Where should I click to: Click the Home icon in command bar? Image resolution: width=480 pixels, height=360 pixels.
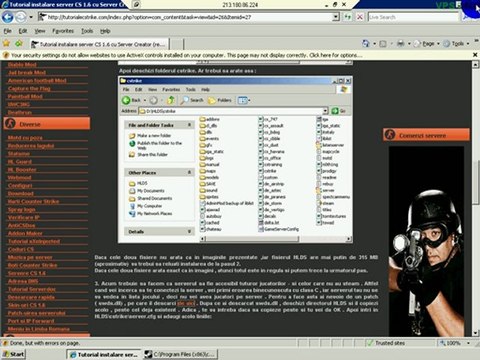point(366,44)
